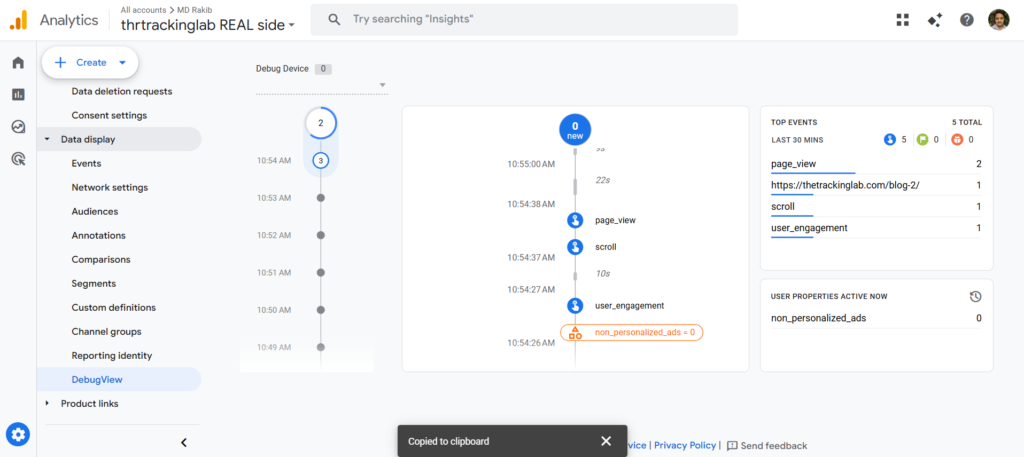The image size is (1024, 457).
Task: Open Annotations in the sidebar
Action: click(98, 236)
